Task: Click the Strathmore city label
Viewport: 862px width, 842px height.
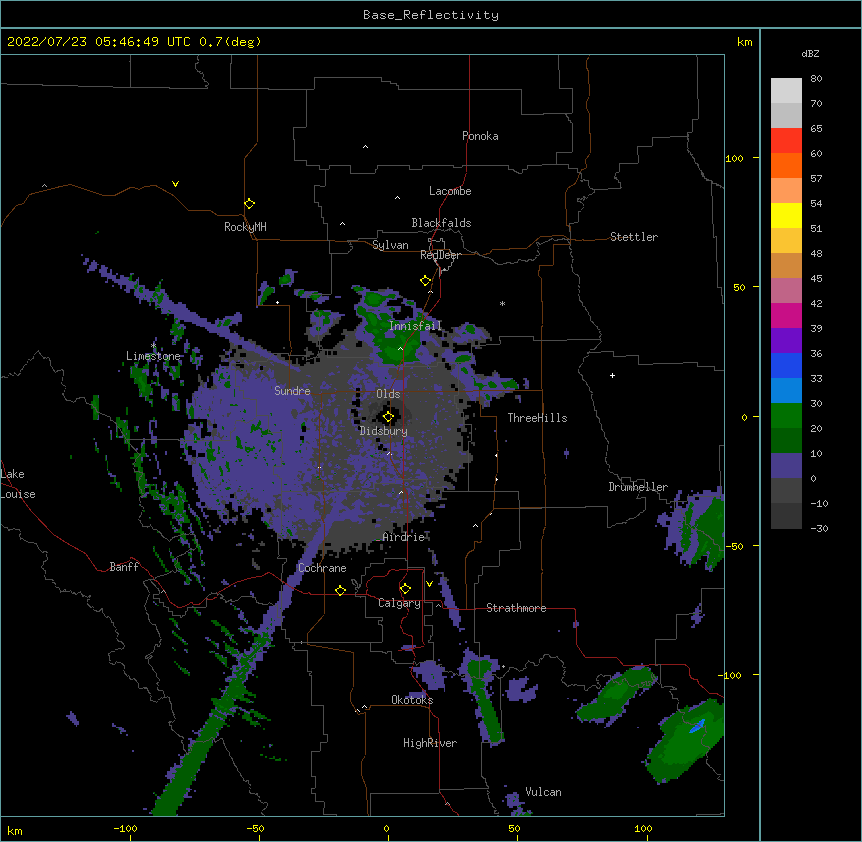Action: pos(516,608)
